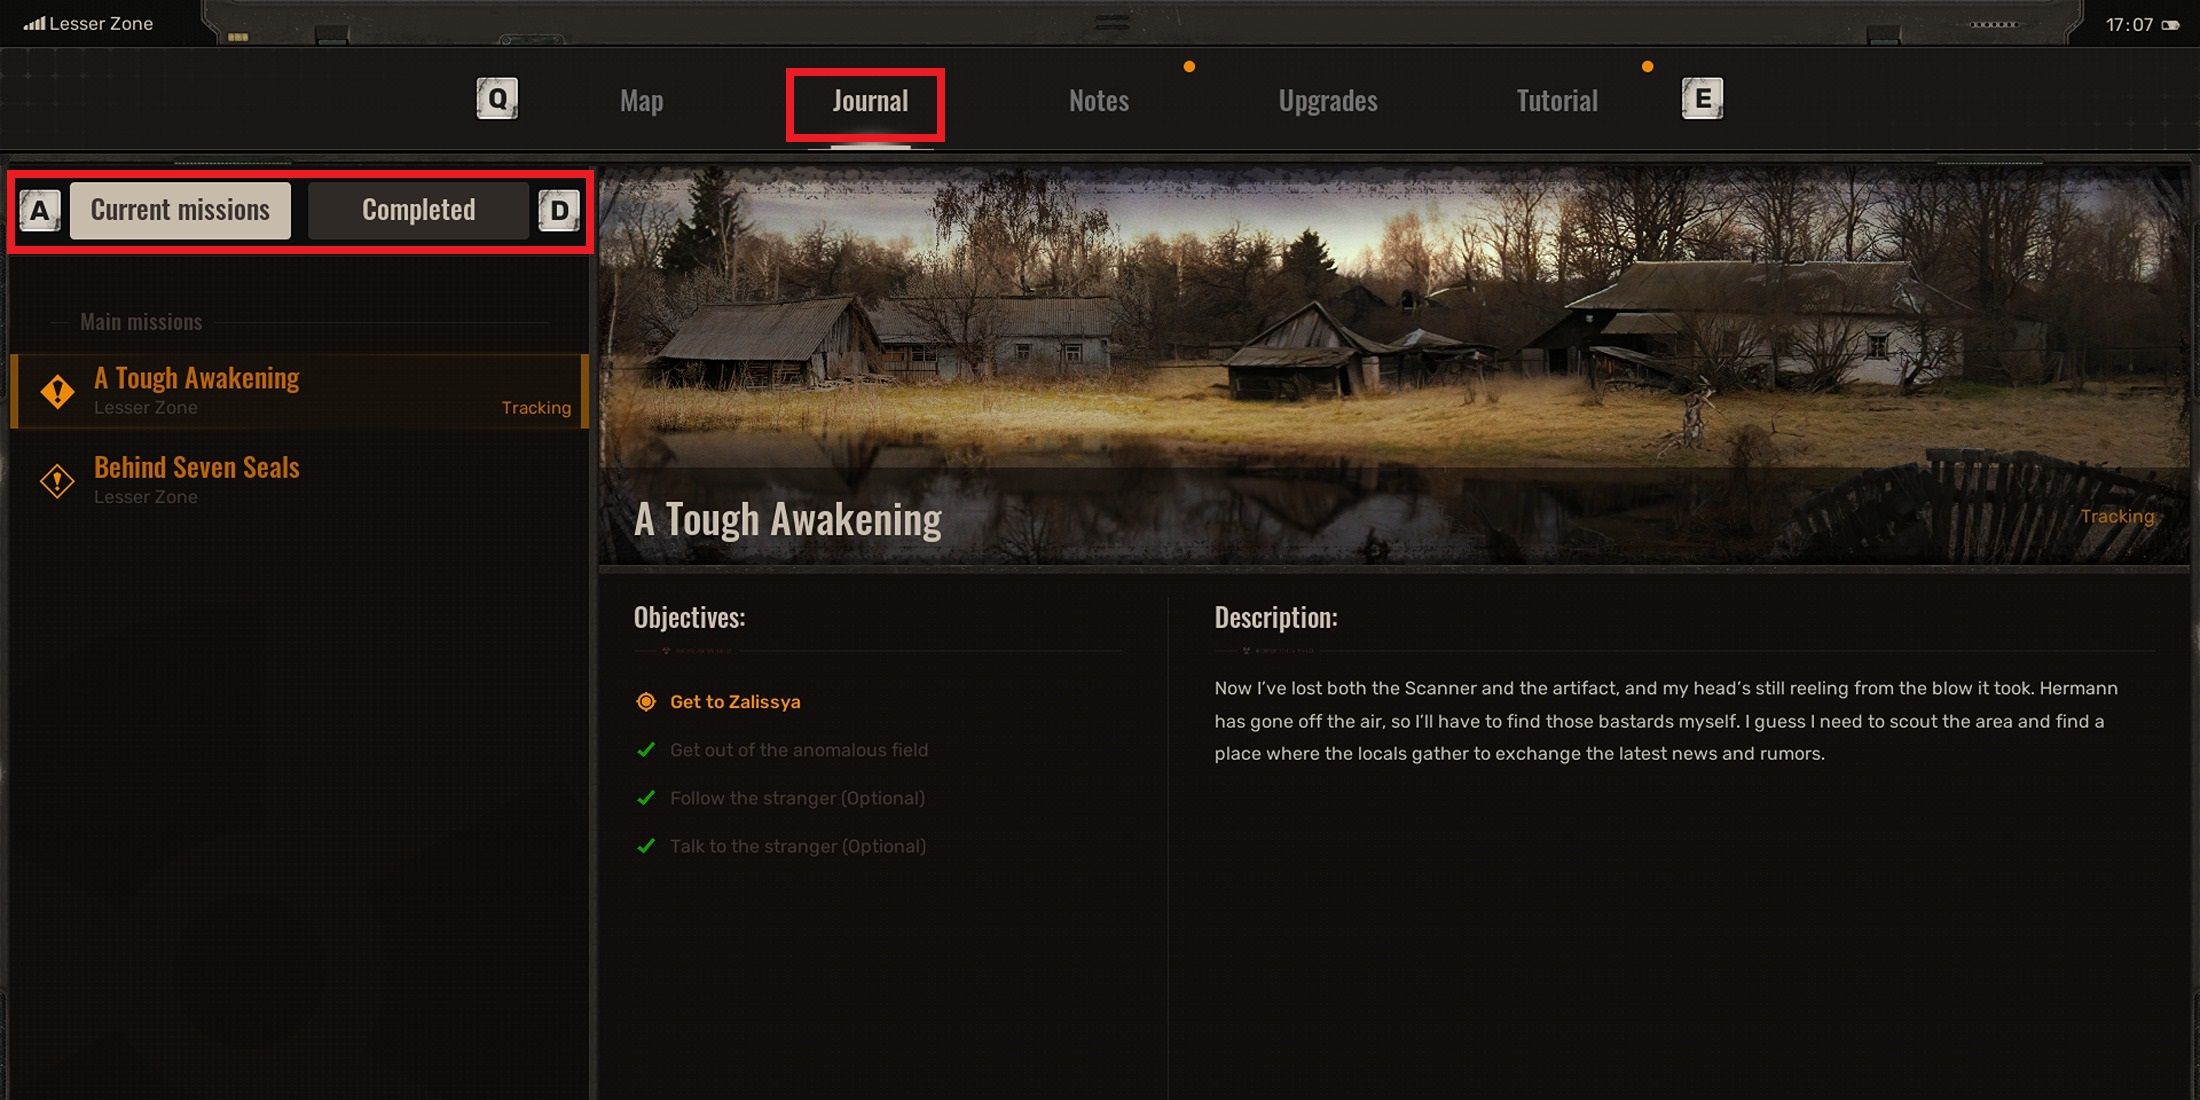
Task: Open Journal tab in top navigation
Action: click(867, 100)
